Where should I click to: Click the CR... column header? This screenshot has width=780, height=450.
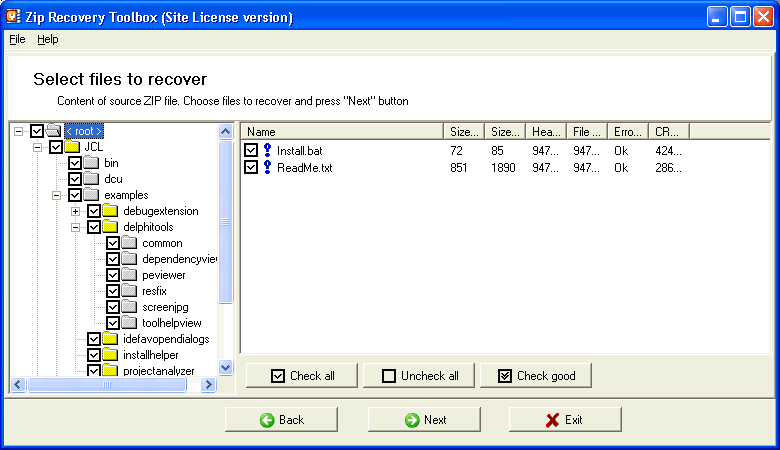[669, 131]
